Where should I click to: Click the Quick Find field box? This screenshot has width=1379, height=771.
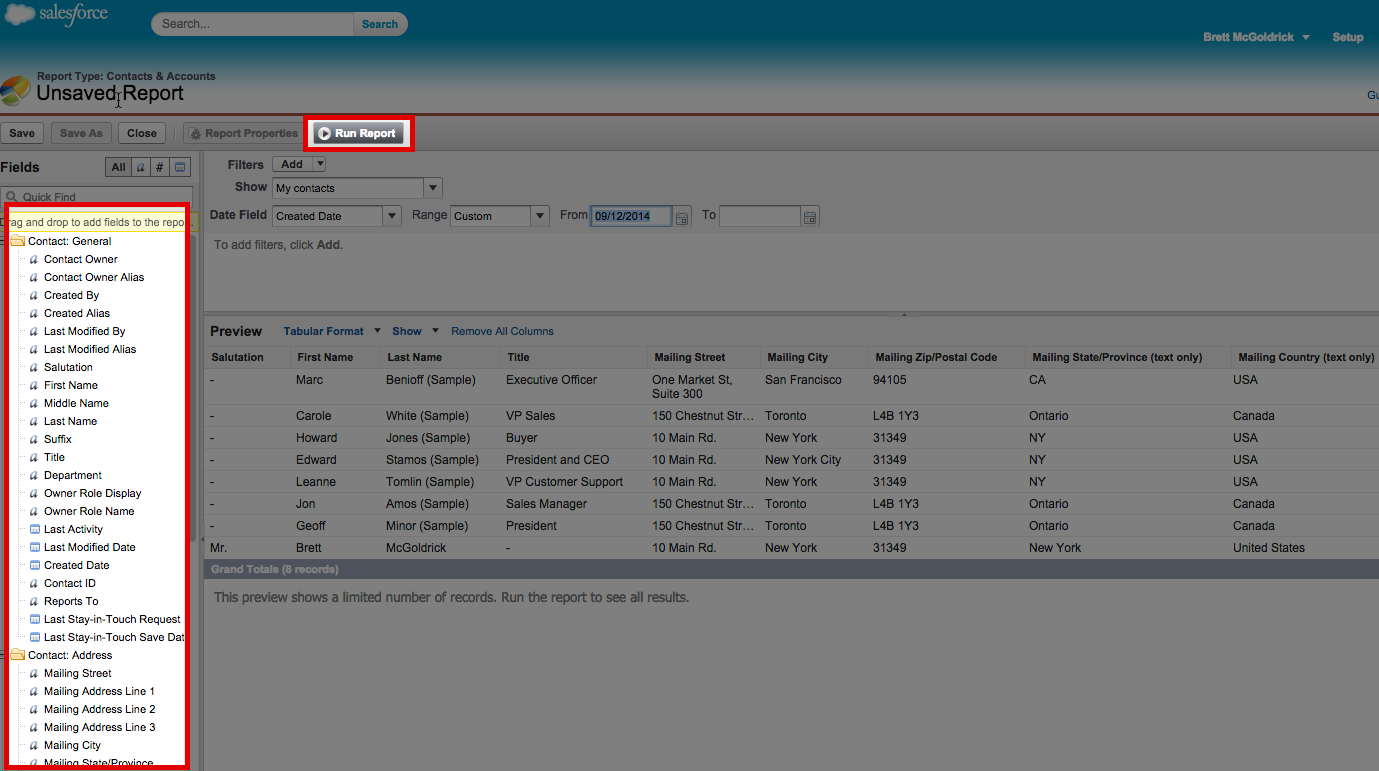97,197
